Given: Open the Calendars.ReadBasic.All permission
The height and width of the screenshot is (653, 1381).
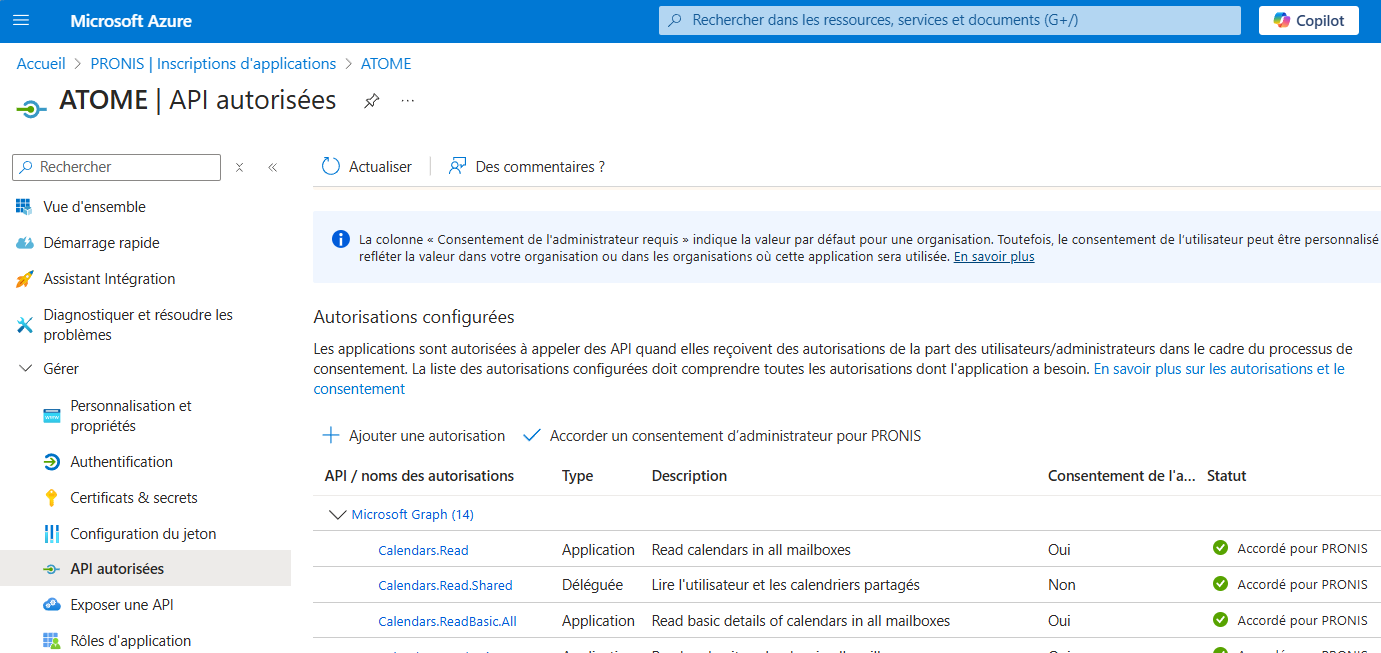Looking at the screenshot, I should pos(447,622).
